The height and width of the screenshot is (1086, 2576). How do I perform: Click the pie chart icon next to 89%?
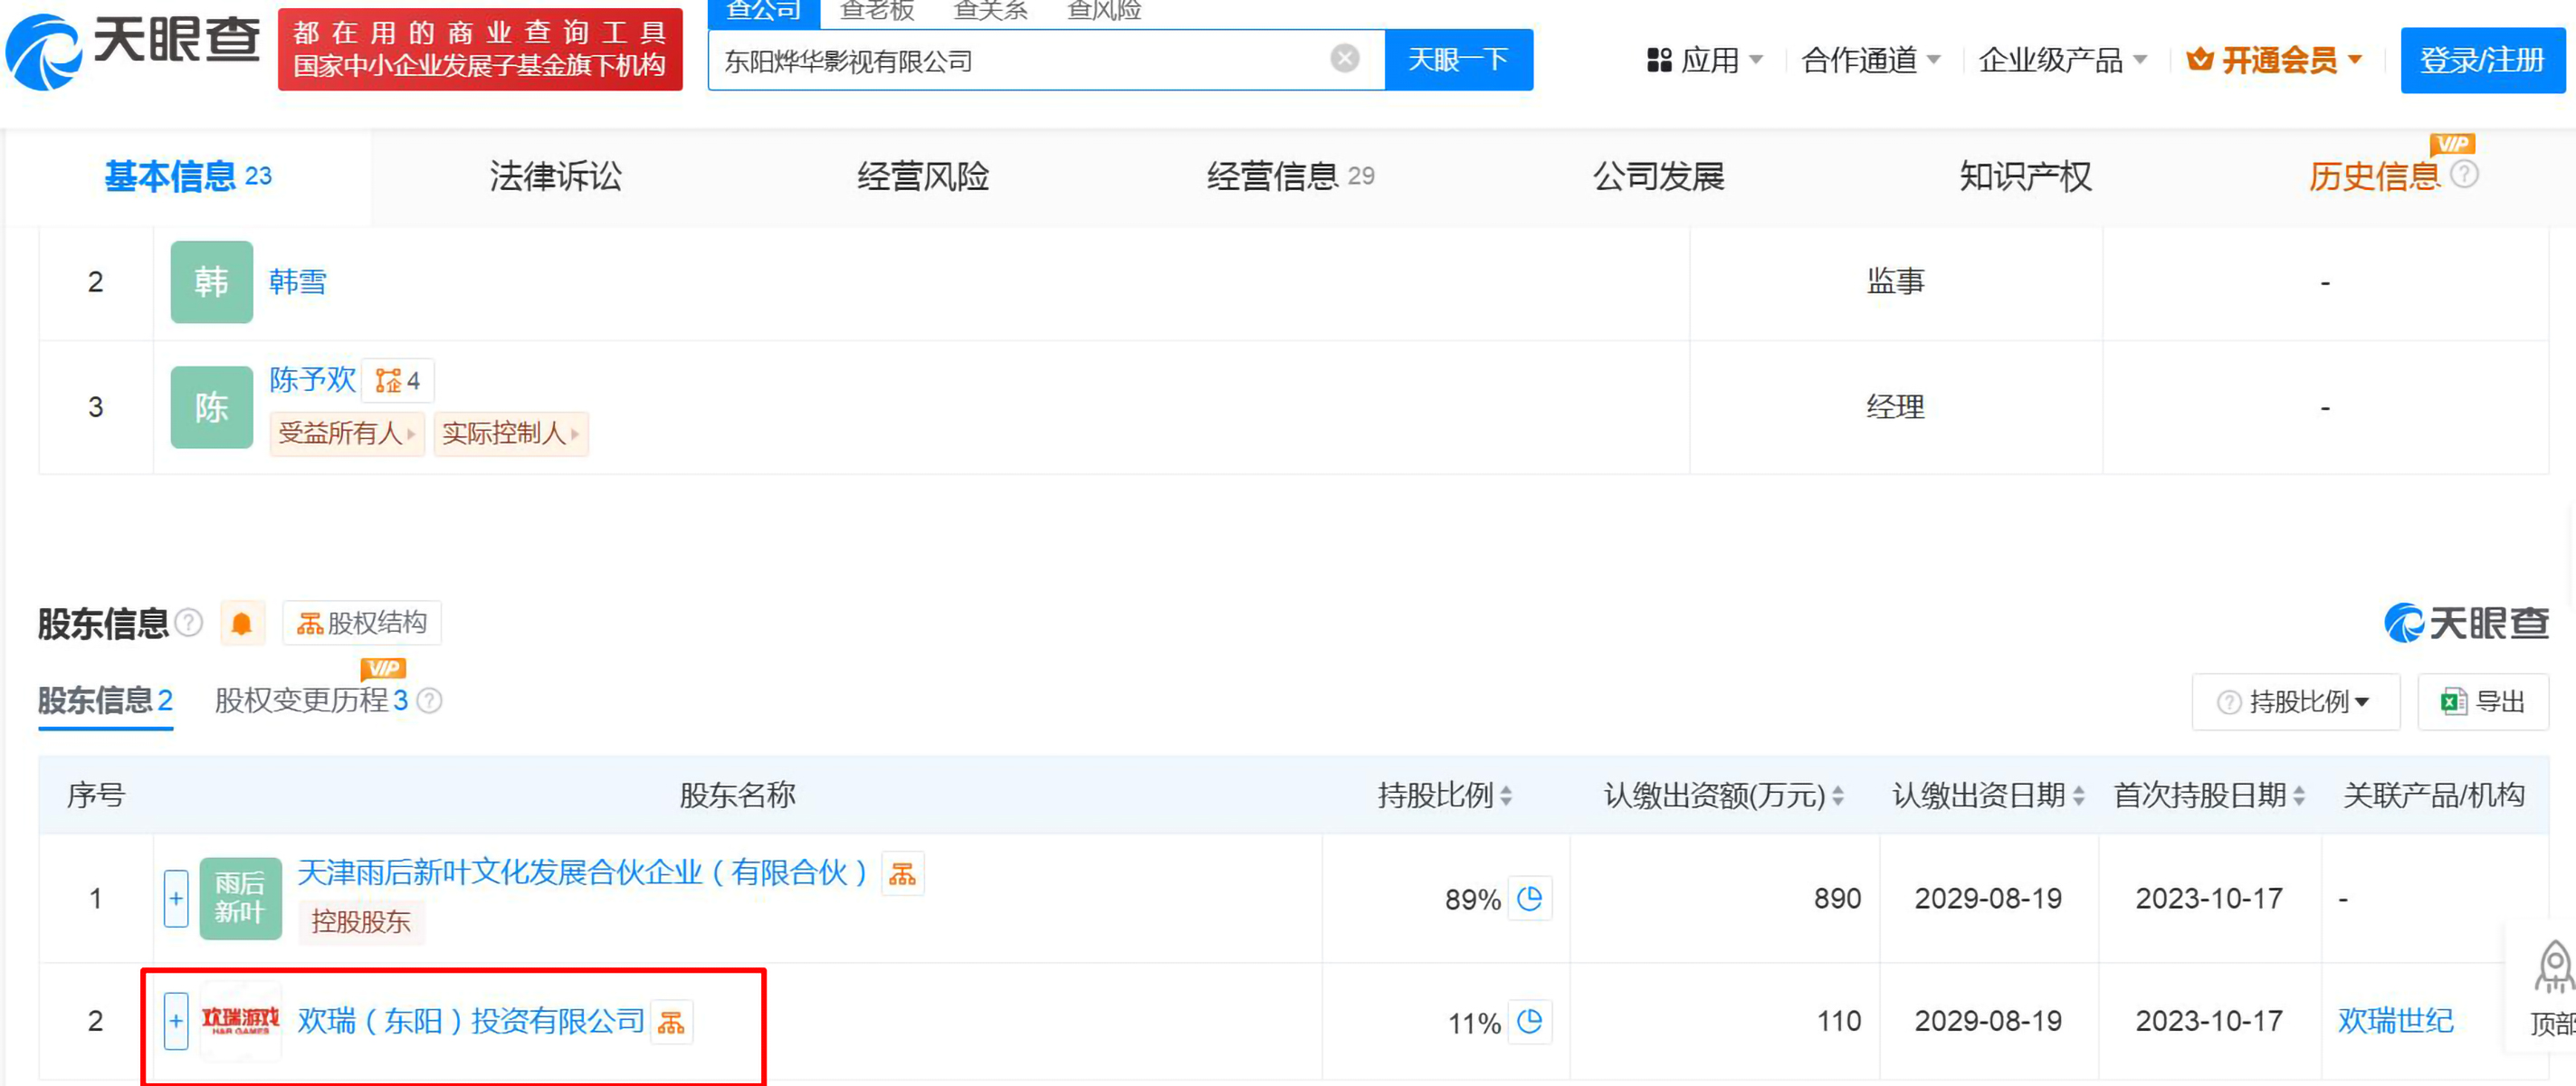pyautogui.click(x=1529, y=899)
